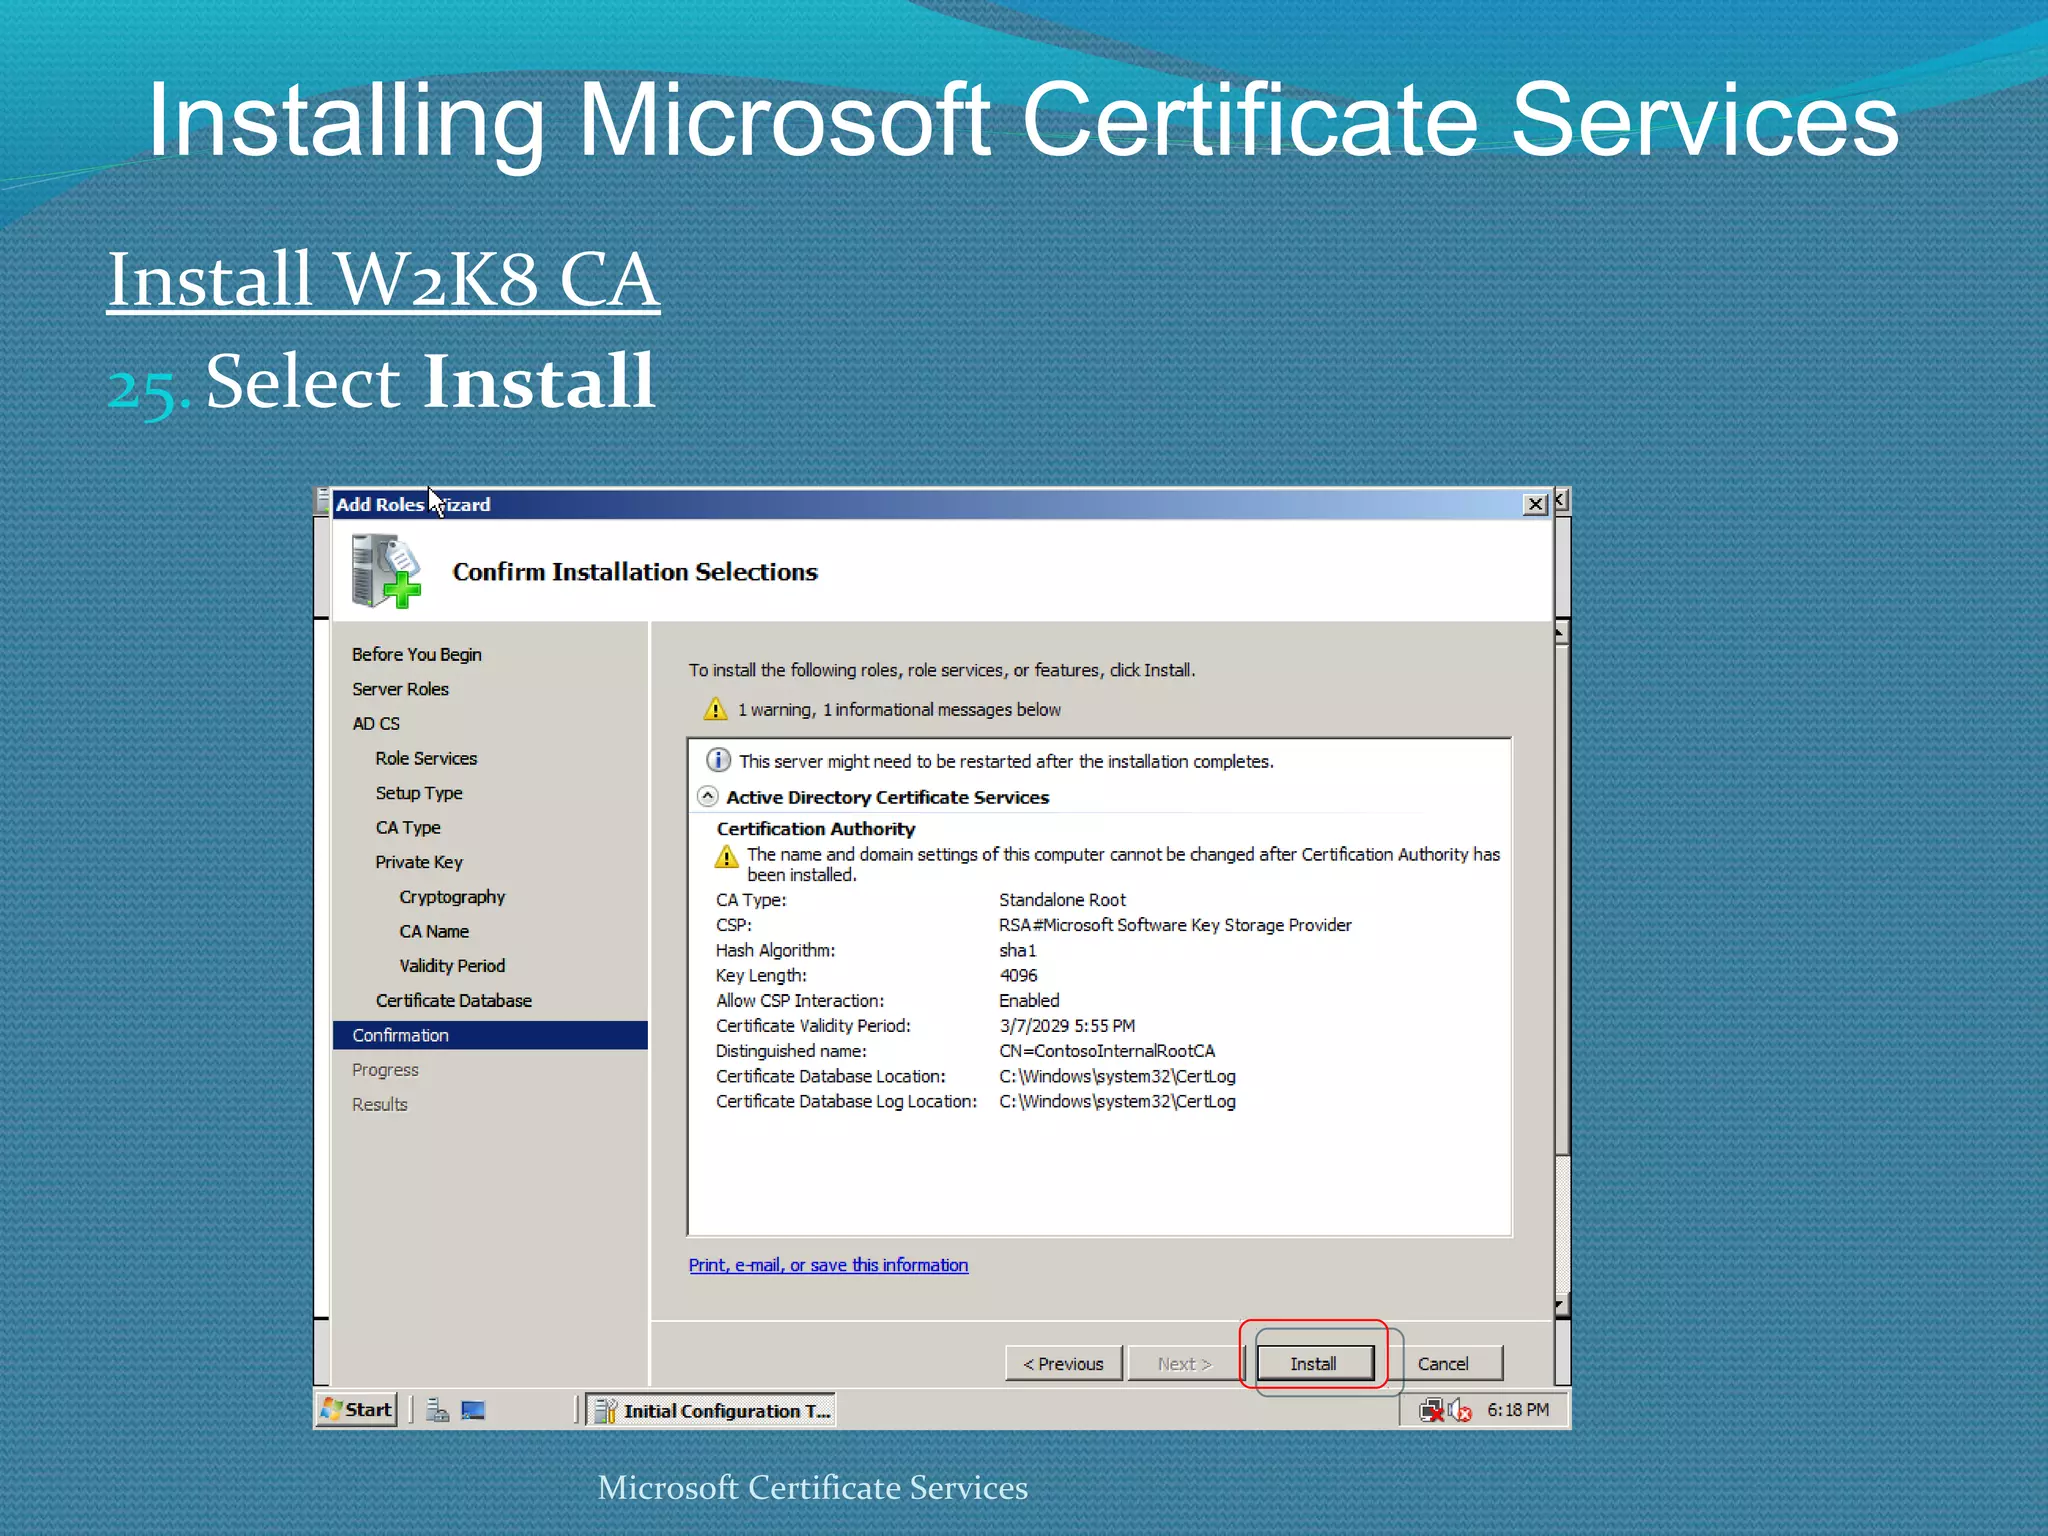Open the Role Services step
This screenshot has height=1536, width=2048.
[426, 758]
